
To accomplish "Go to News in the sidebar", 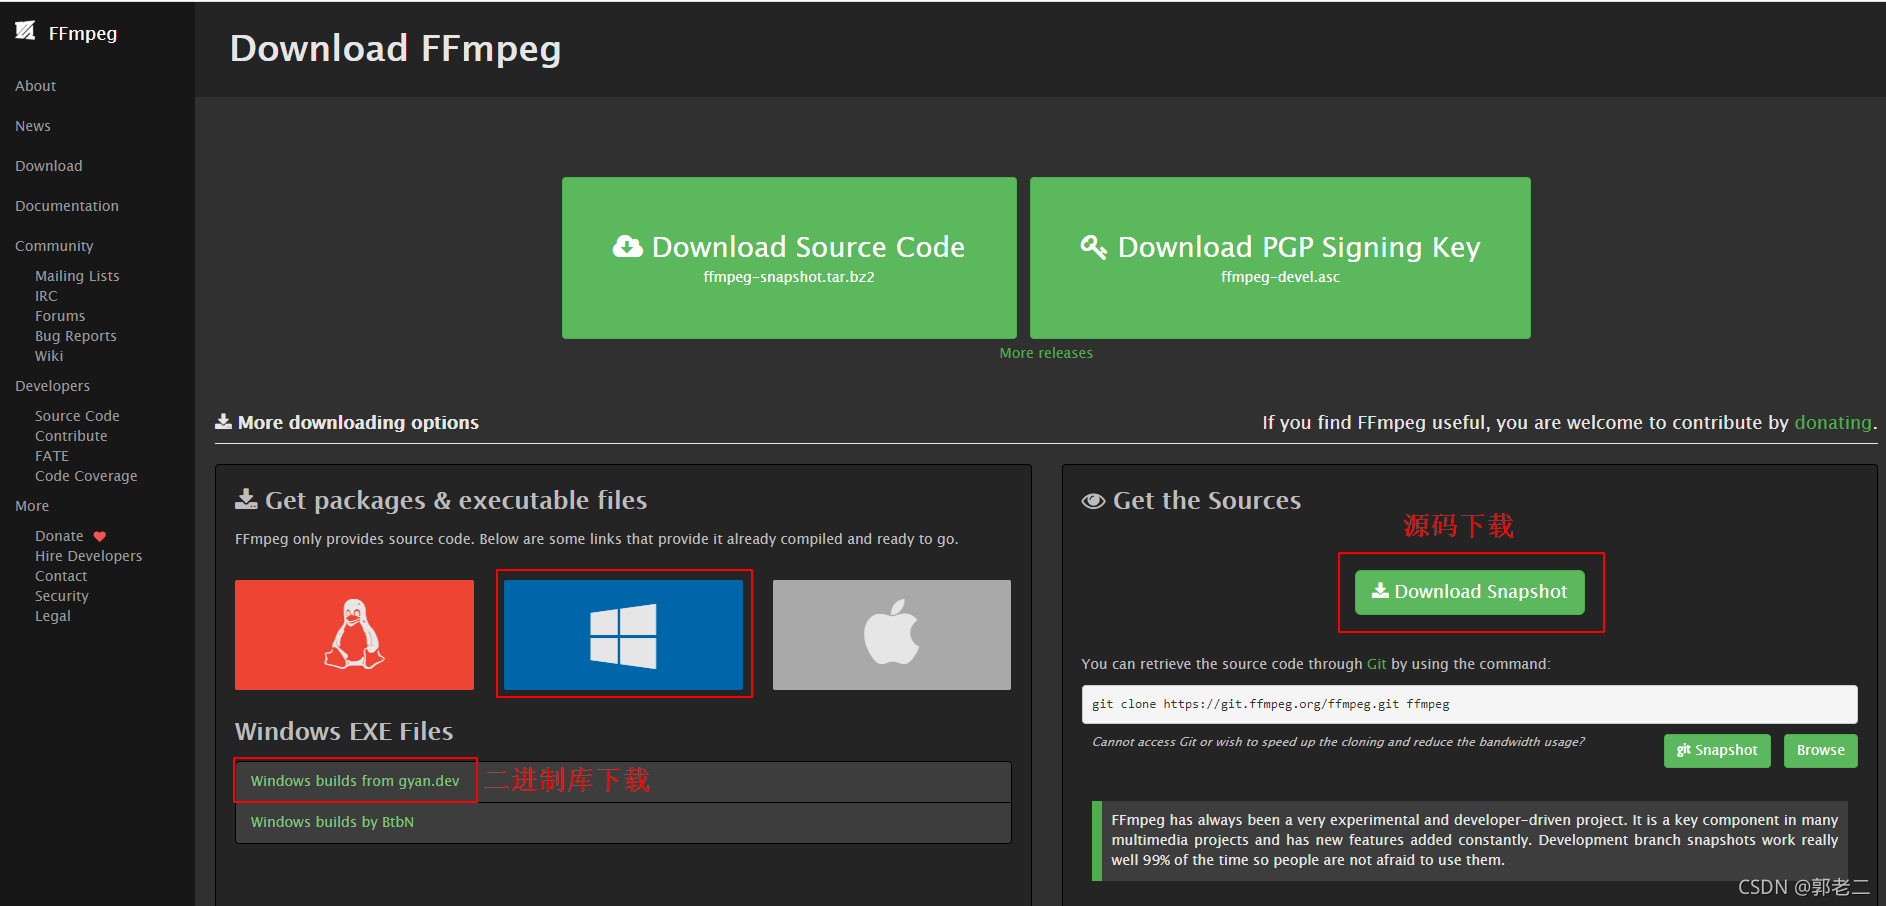I will [x=33, y=126].
